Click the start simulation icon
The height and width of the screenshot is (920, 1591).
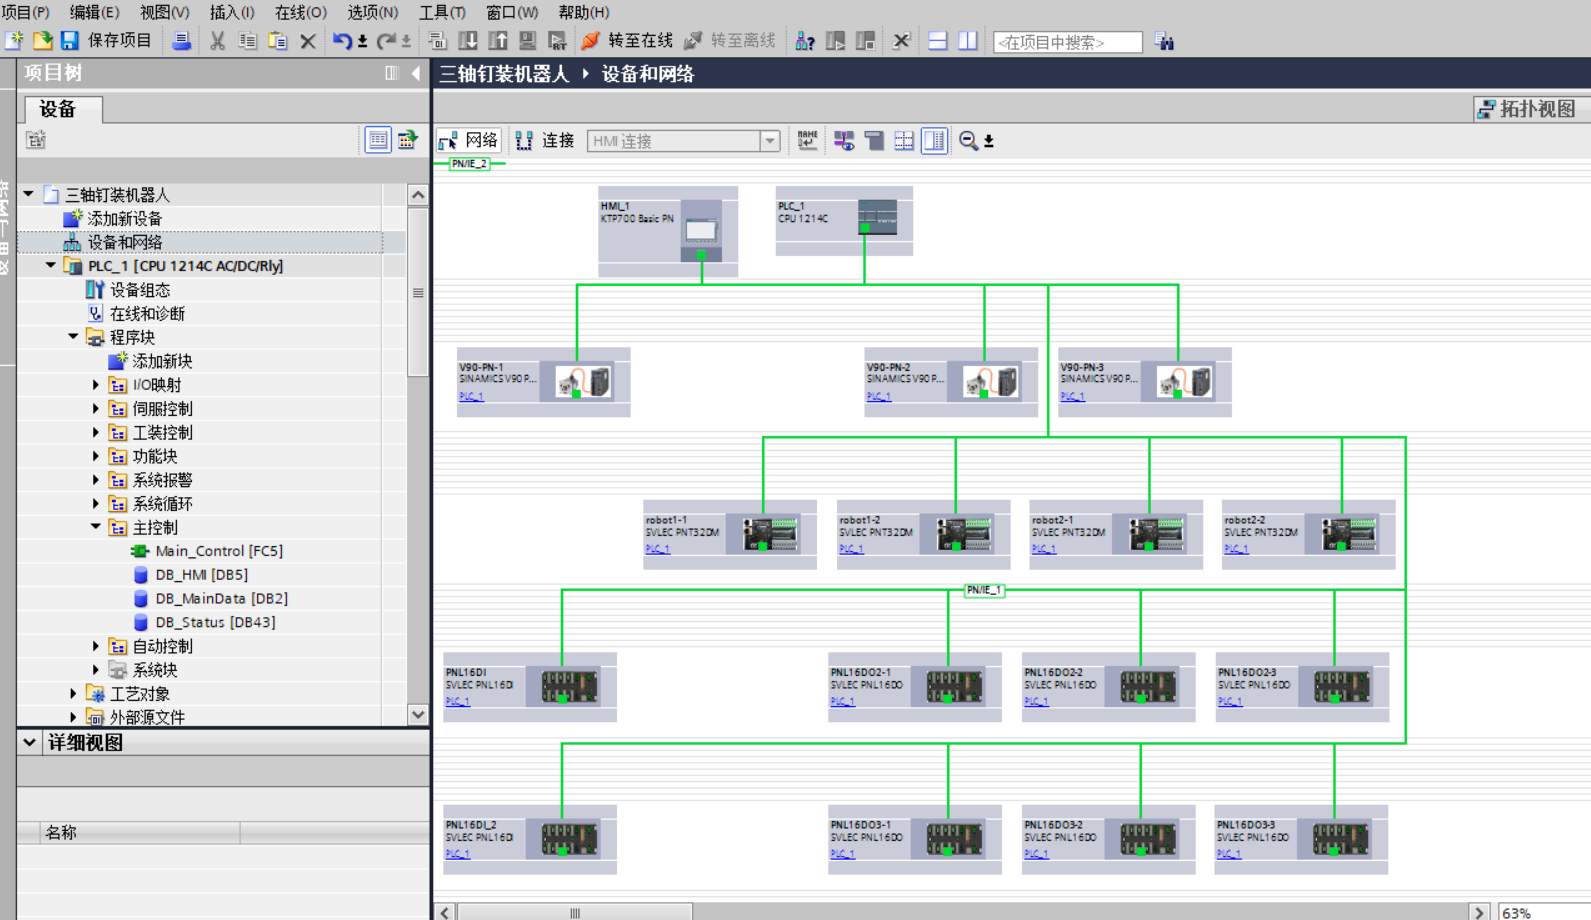pyautogui.click(x=527, y=41)
